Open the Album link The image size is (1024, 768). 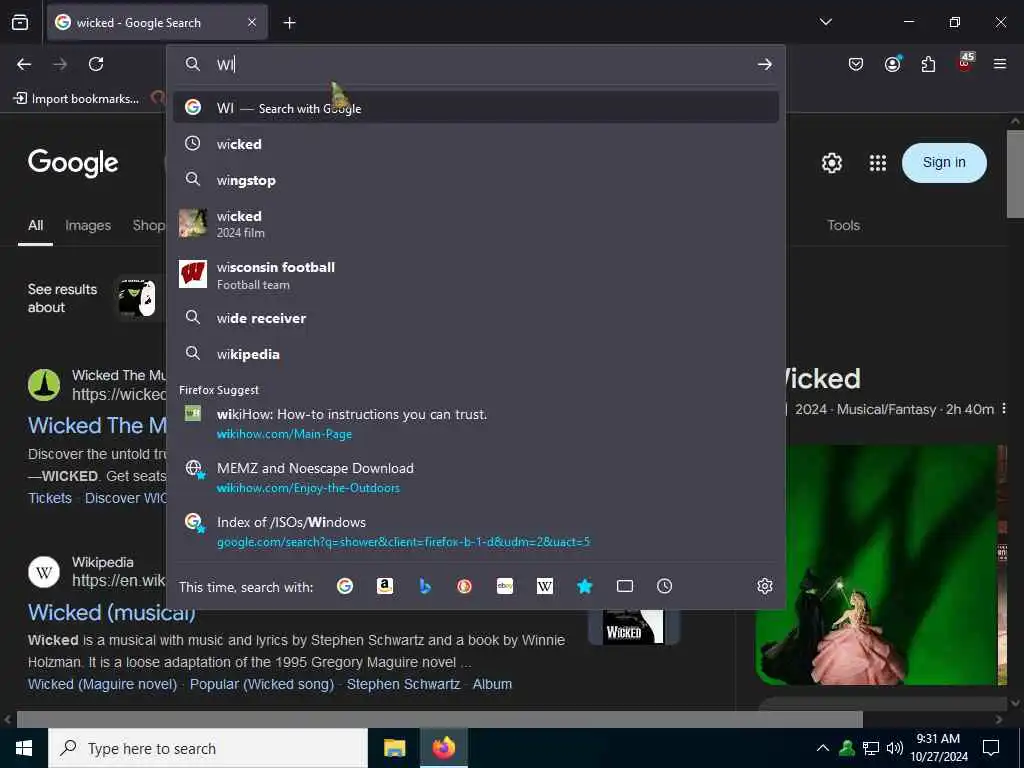coord(492,684)
